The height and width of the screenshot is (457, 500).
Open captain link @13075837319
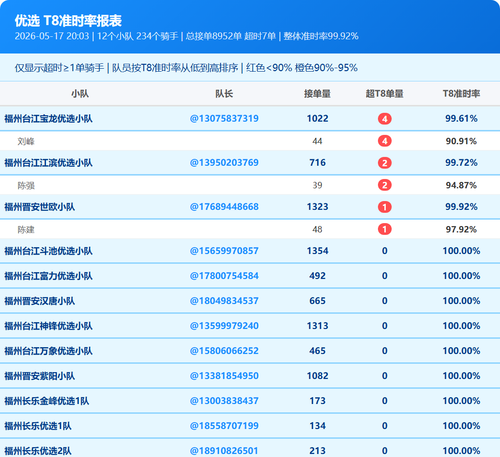coord(224,118)
